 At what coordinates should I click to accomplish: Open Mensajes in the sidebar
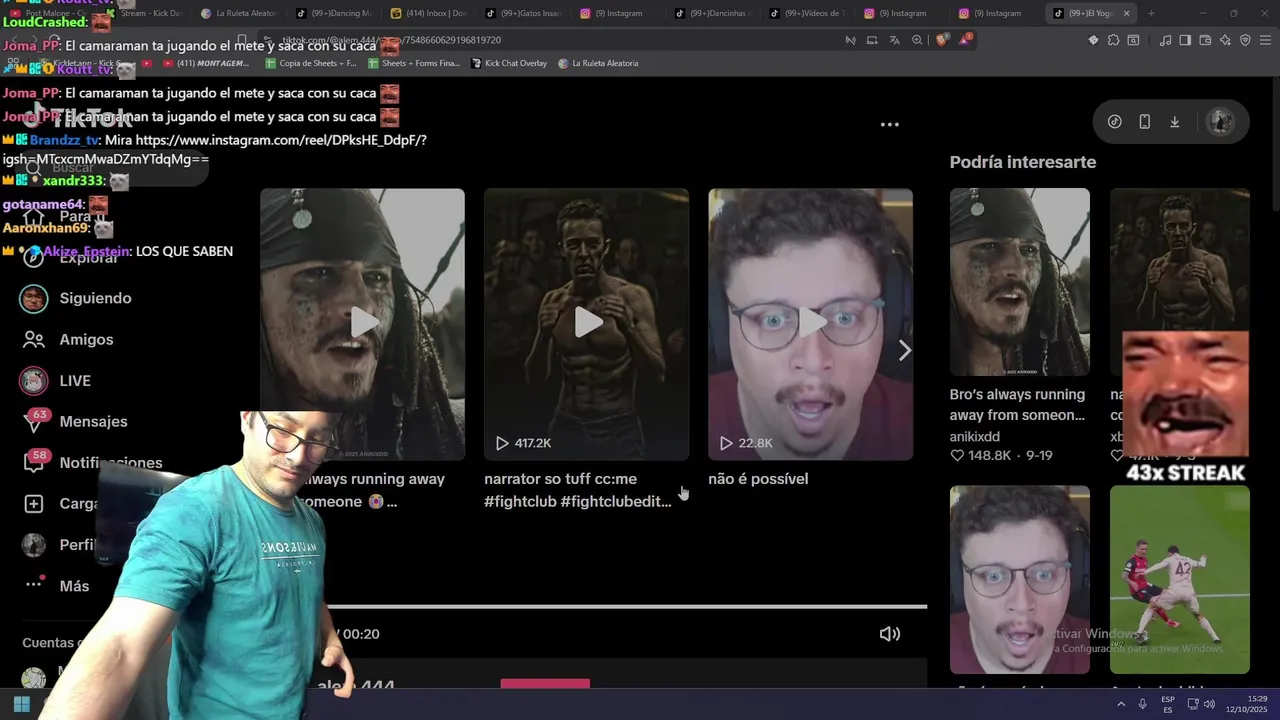pyautogui.click(x=93, y=422)
